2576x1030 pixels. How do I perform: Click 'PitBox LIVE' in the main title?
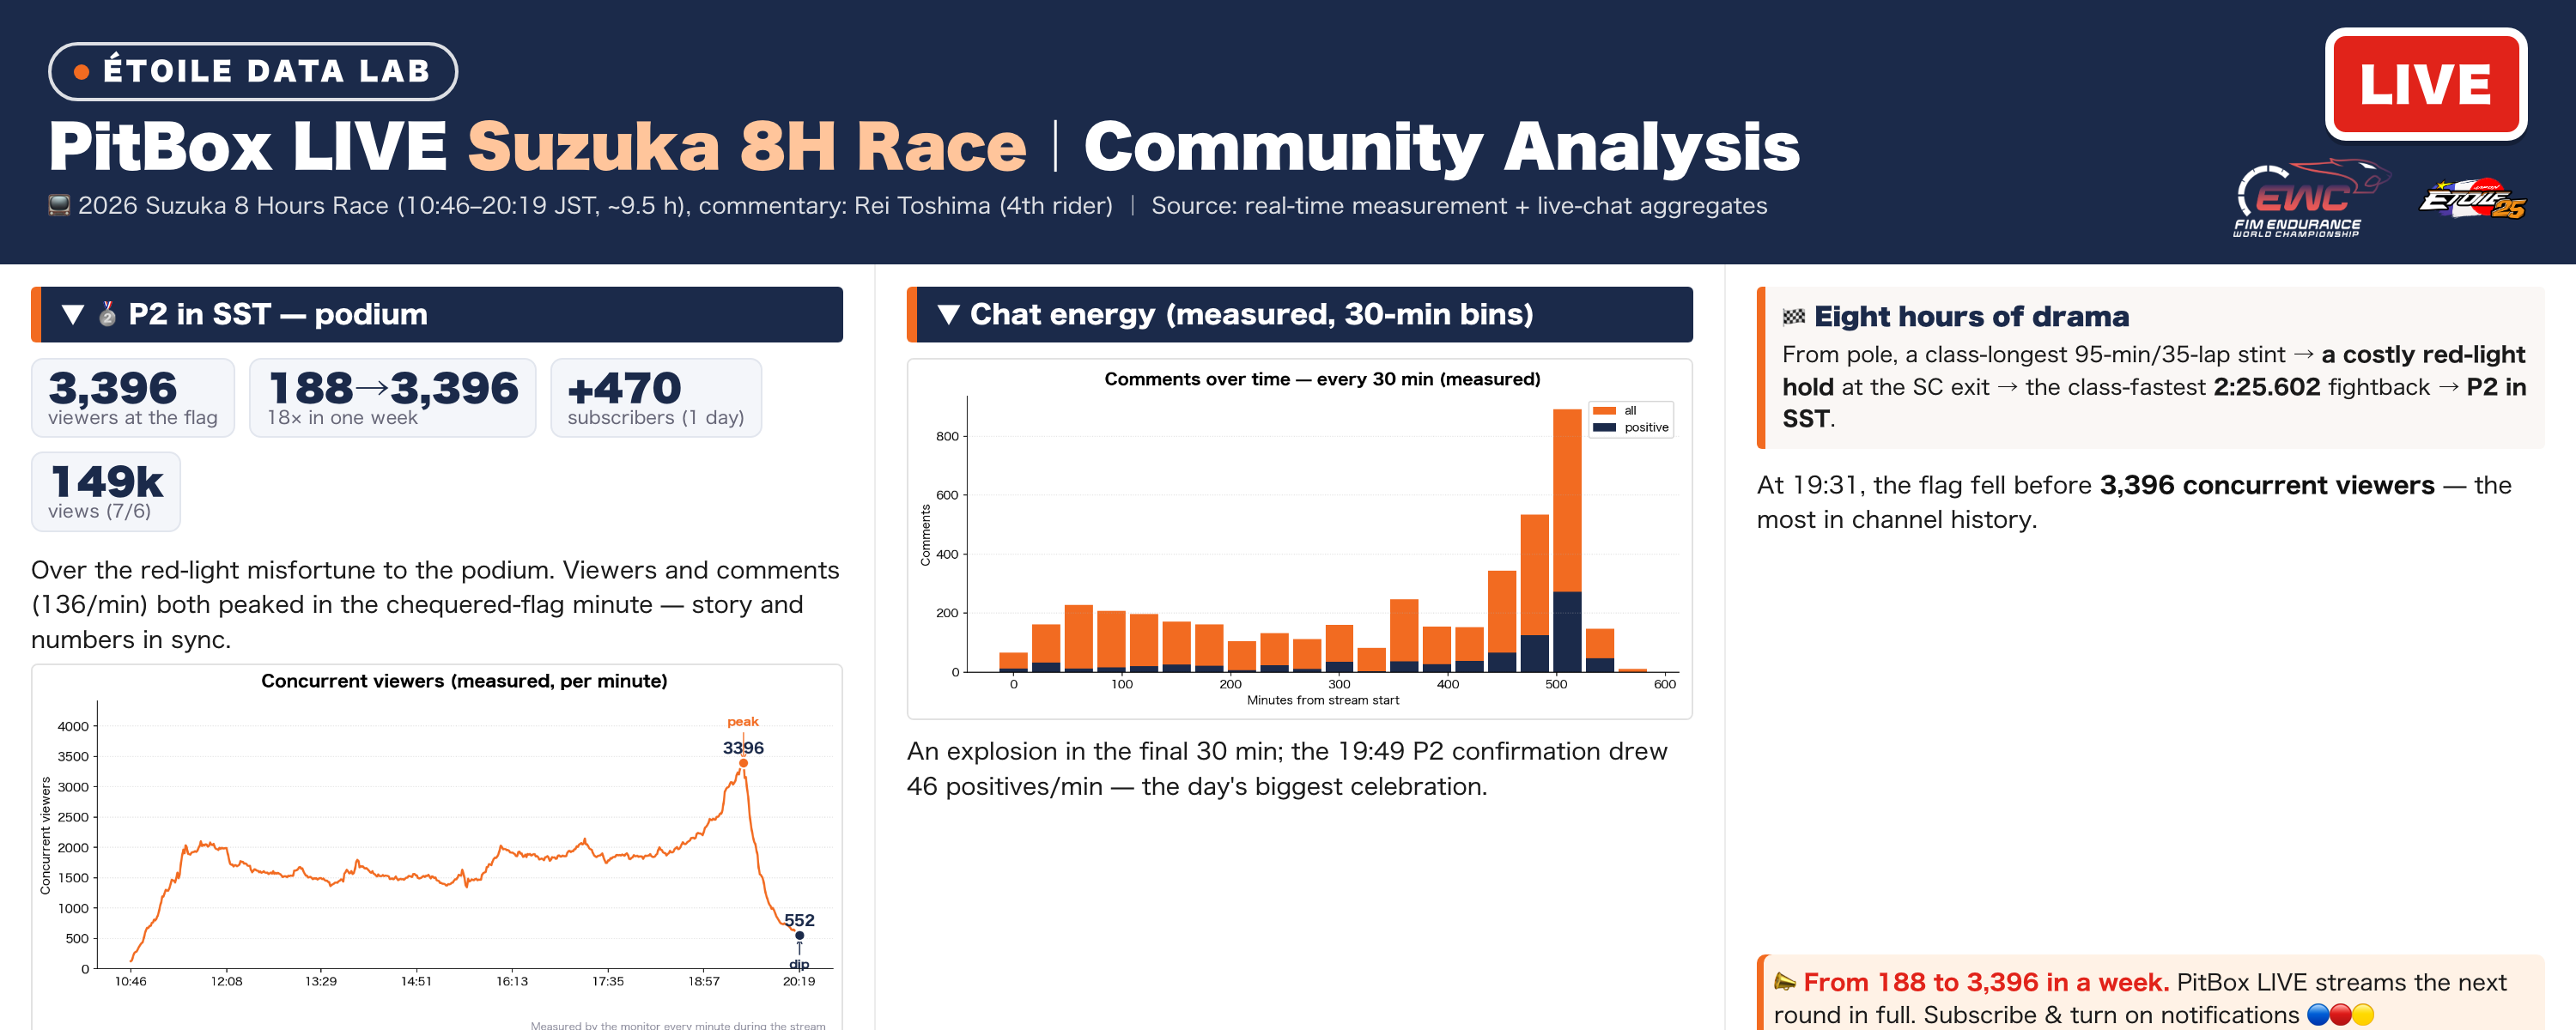(248, 147)
